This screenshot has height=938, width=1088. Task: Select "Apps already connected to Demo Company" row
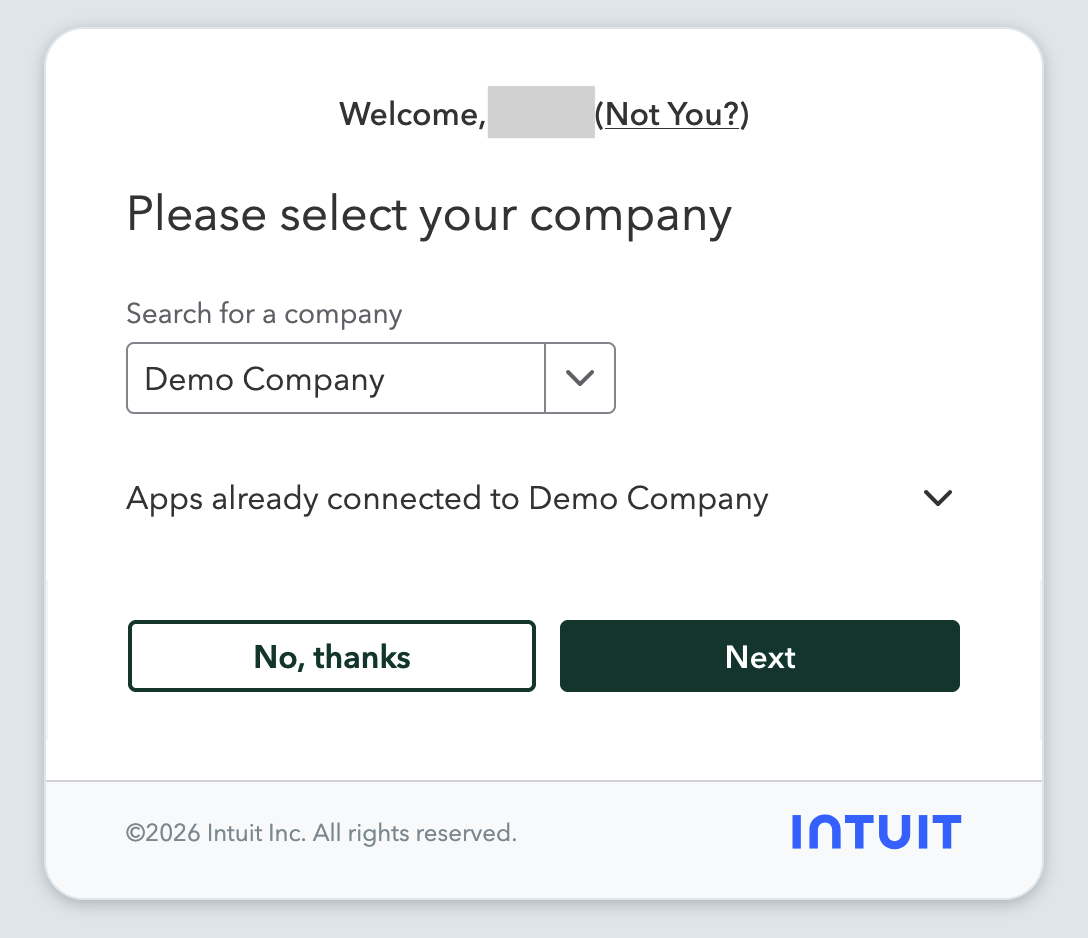point(540,498)
